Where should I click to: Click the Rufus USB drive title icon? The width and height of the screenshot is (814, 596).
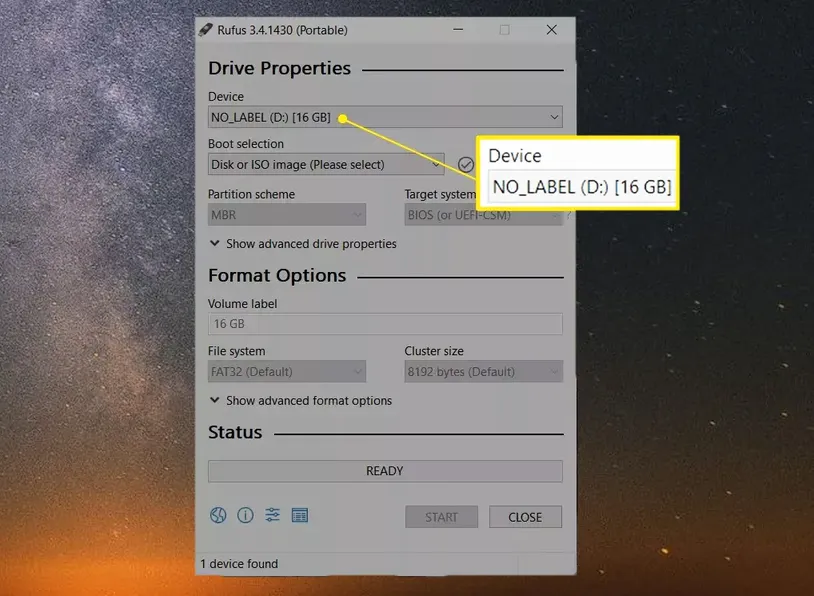point(206,30)
